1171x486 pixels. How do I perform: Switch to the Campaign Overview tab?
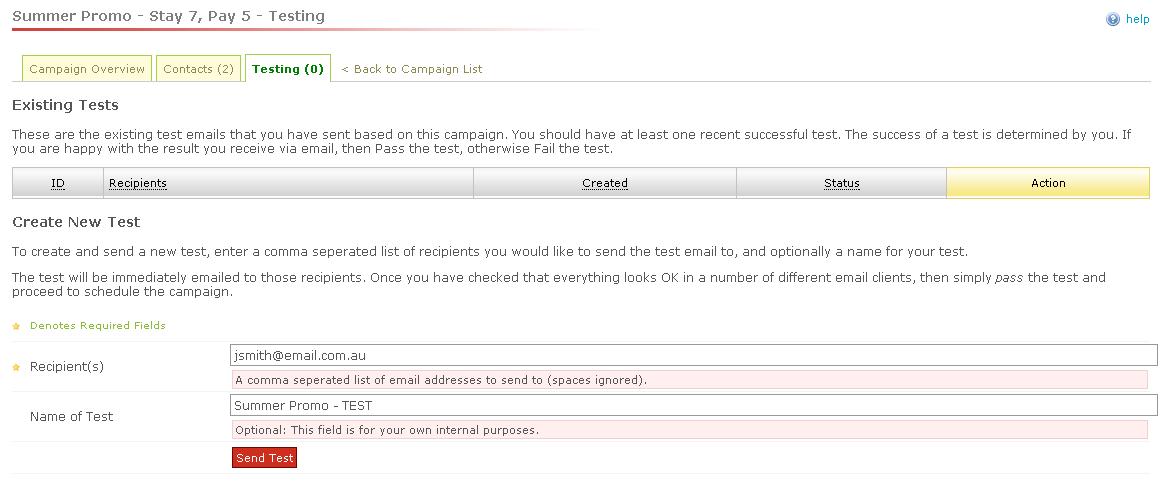point(87,69)
